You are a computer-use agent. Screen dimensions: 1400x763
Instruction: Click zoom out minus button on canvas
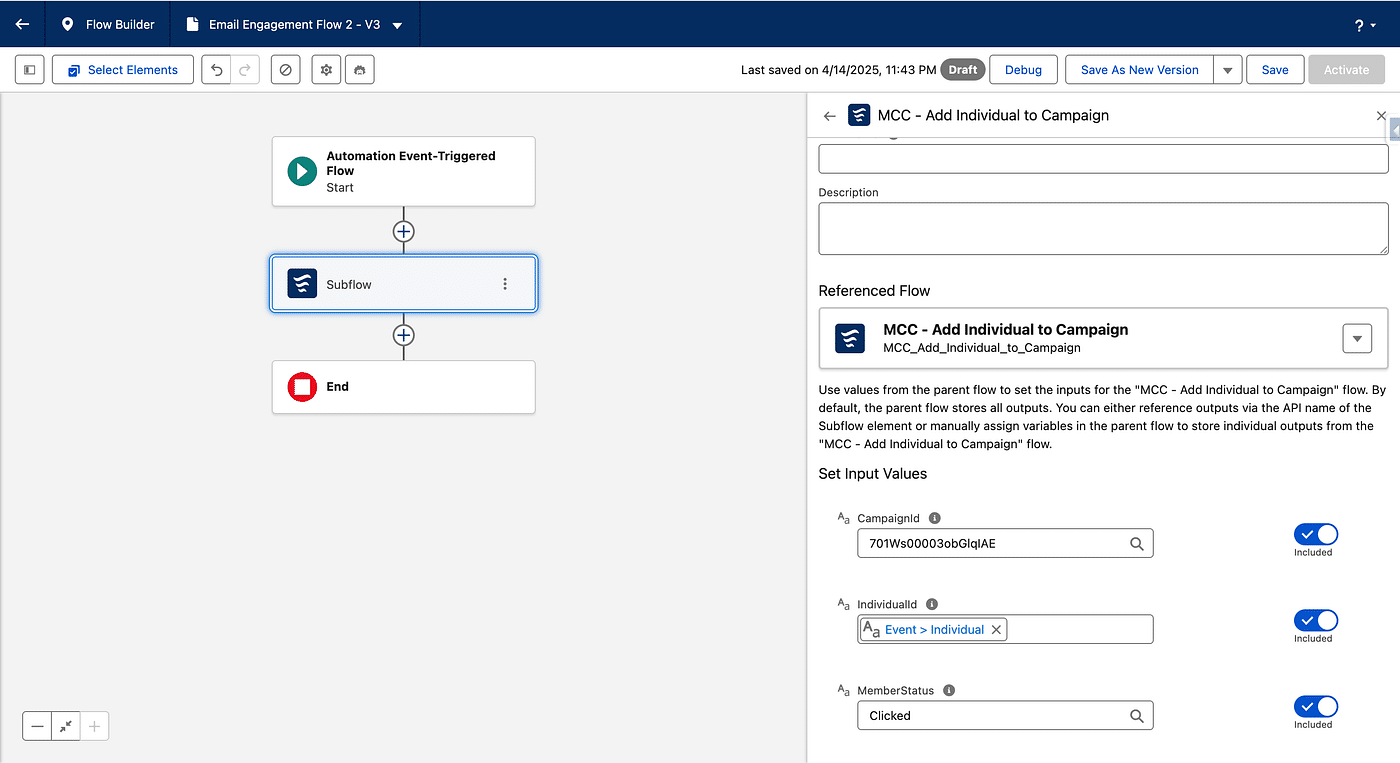[38, 727]
